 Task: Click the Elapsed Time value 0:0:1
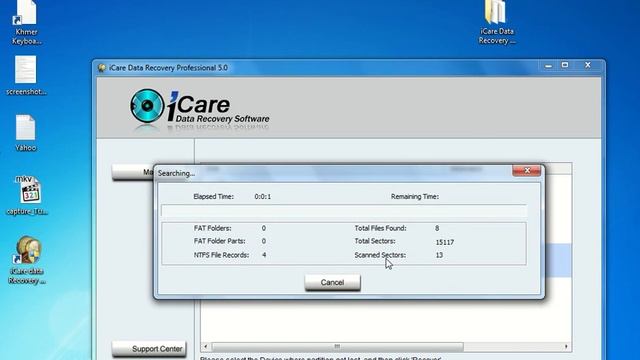262,197
